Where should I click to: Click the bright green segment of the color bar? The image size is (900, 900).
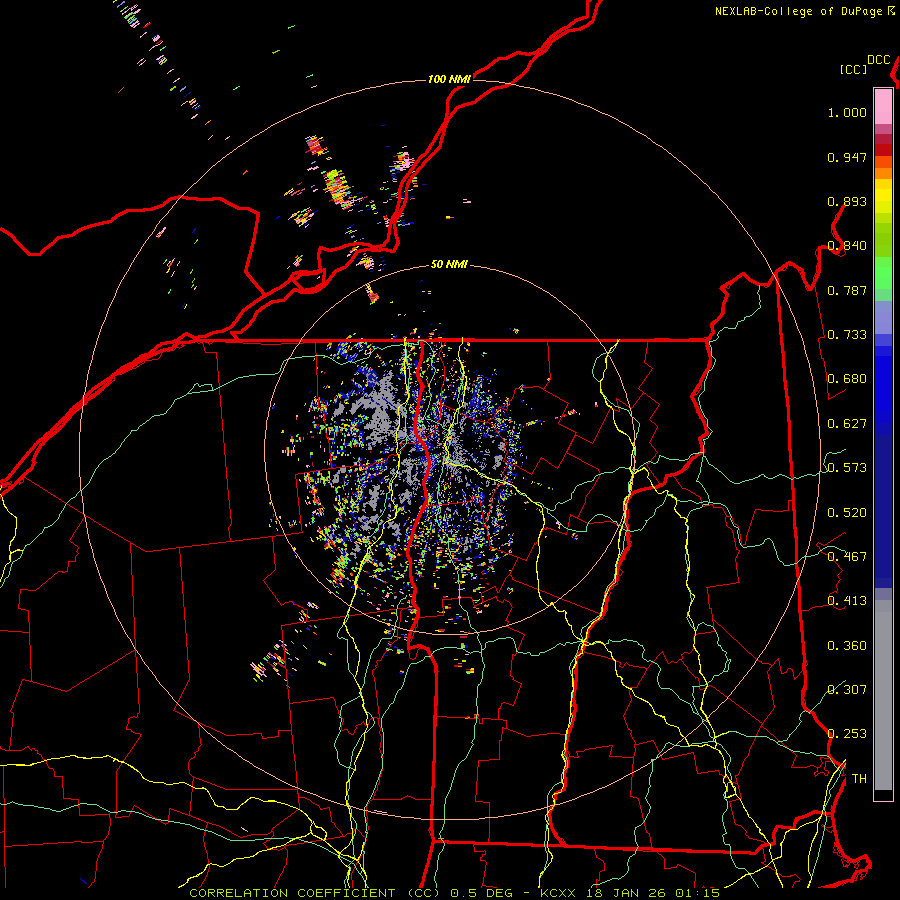click(883, 273)
